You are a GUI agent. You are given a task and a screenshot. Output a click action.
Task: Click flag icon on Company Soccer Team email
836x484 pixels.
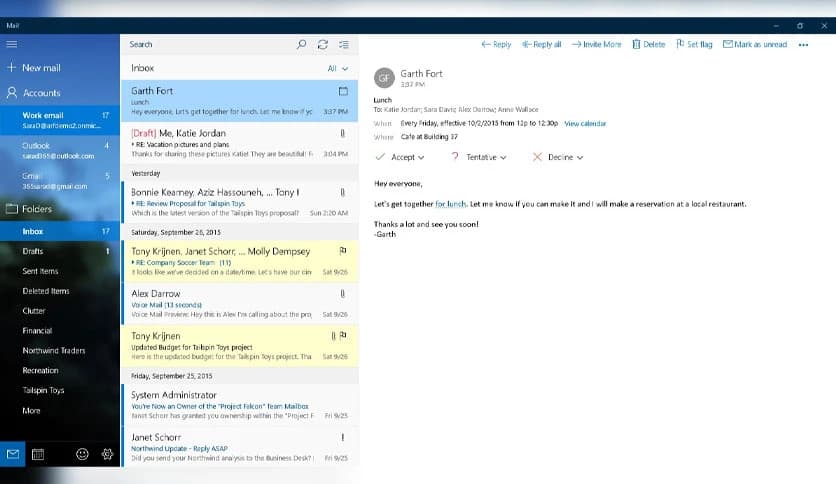coord(343,251)
